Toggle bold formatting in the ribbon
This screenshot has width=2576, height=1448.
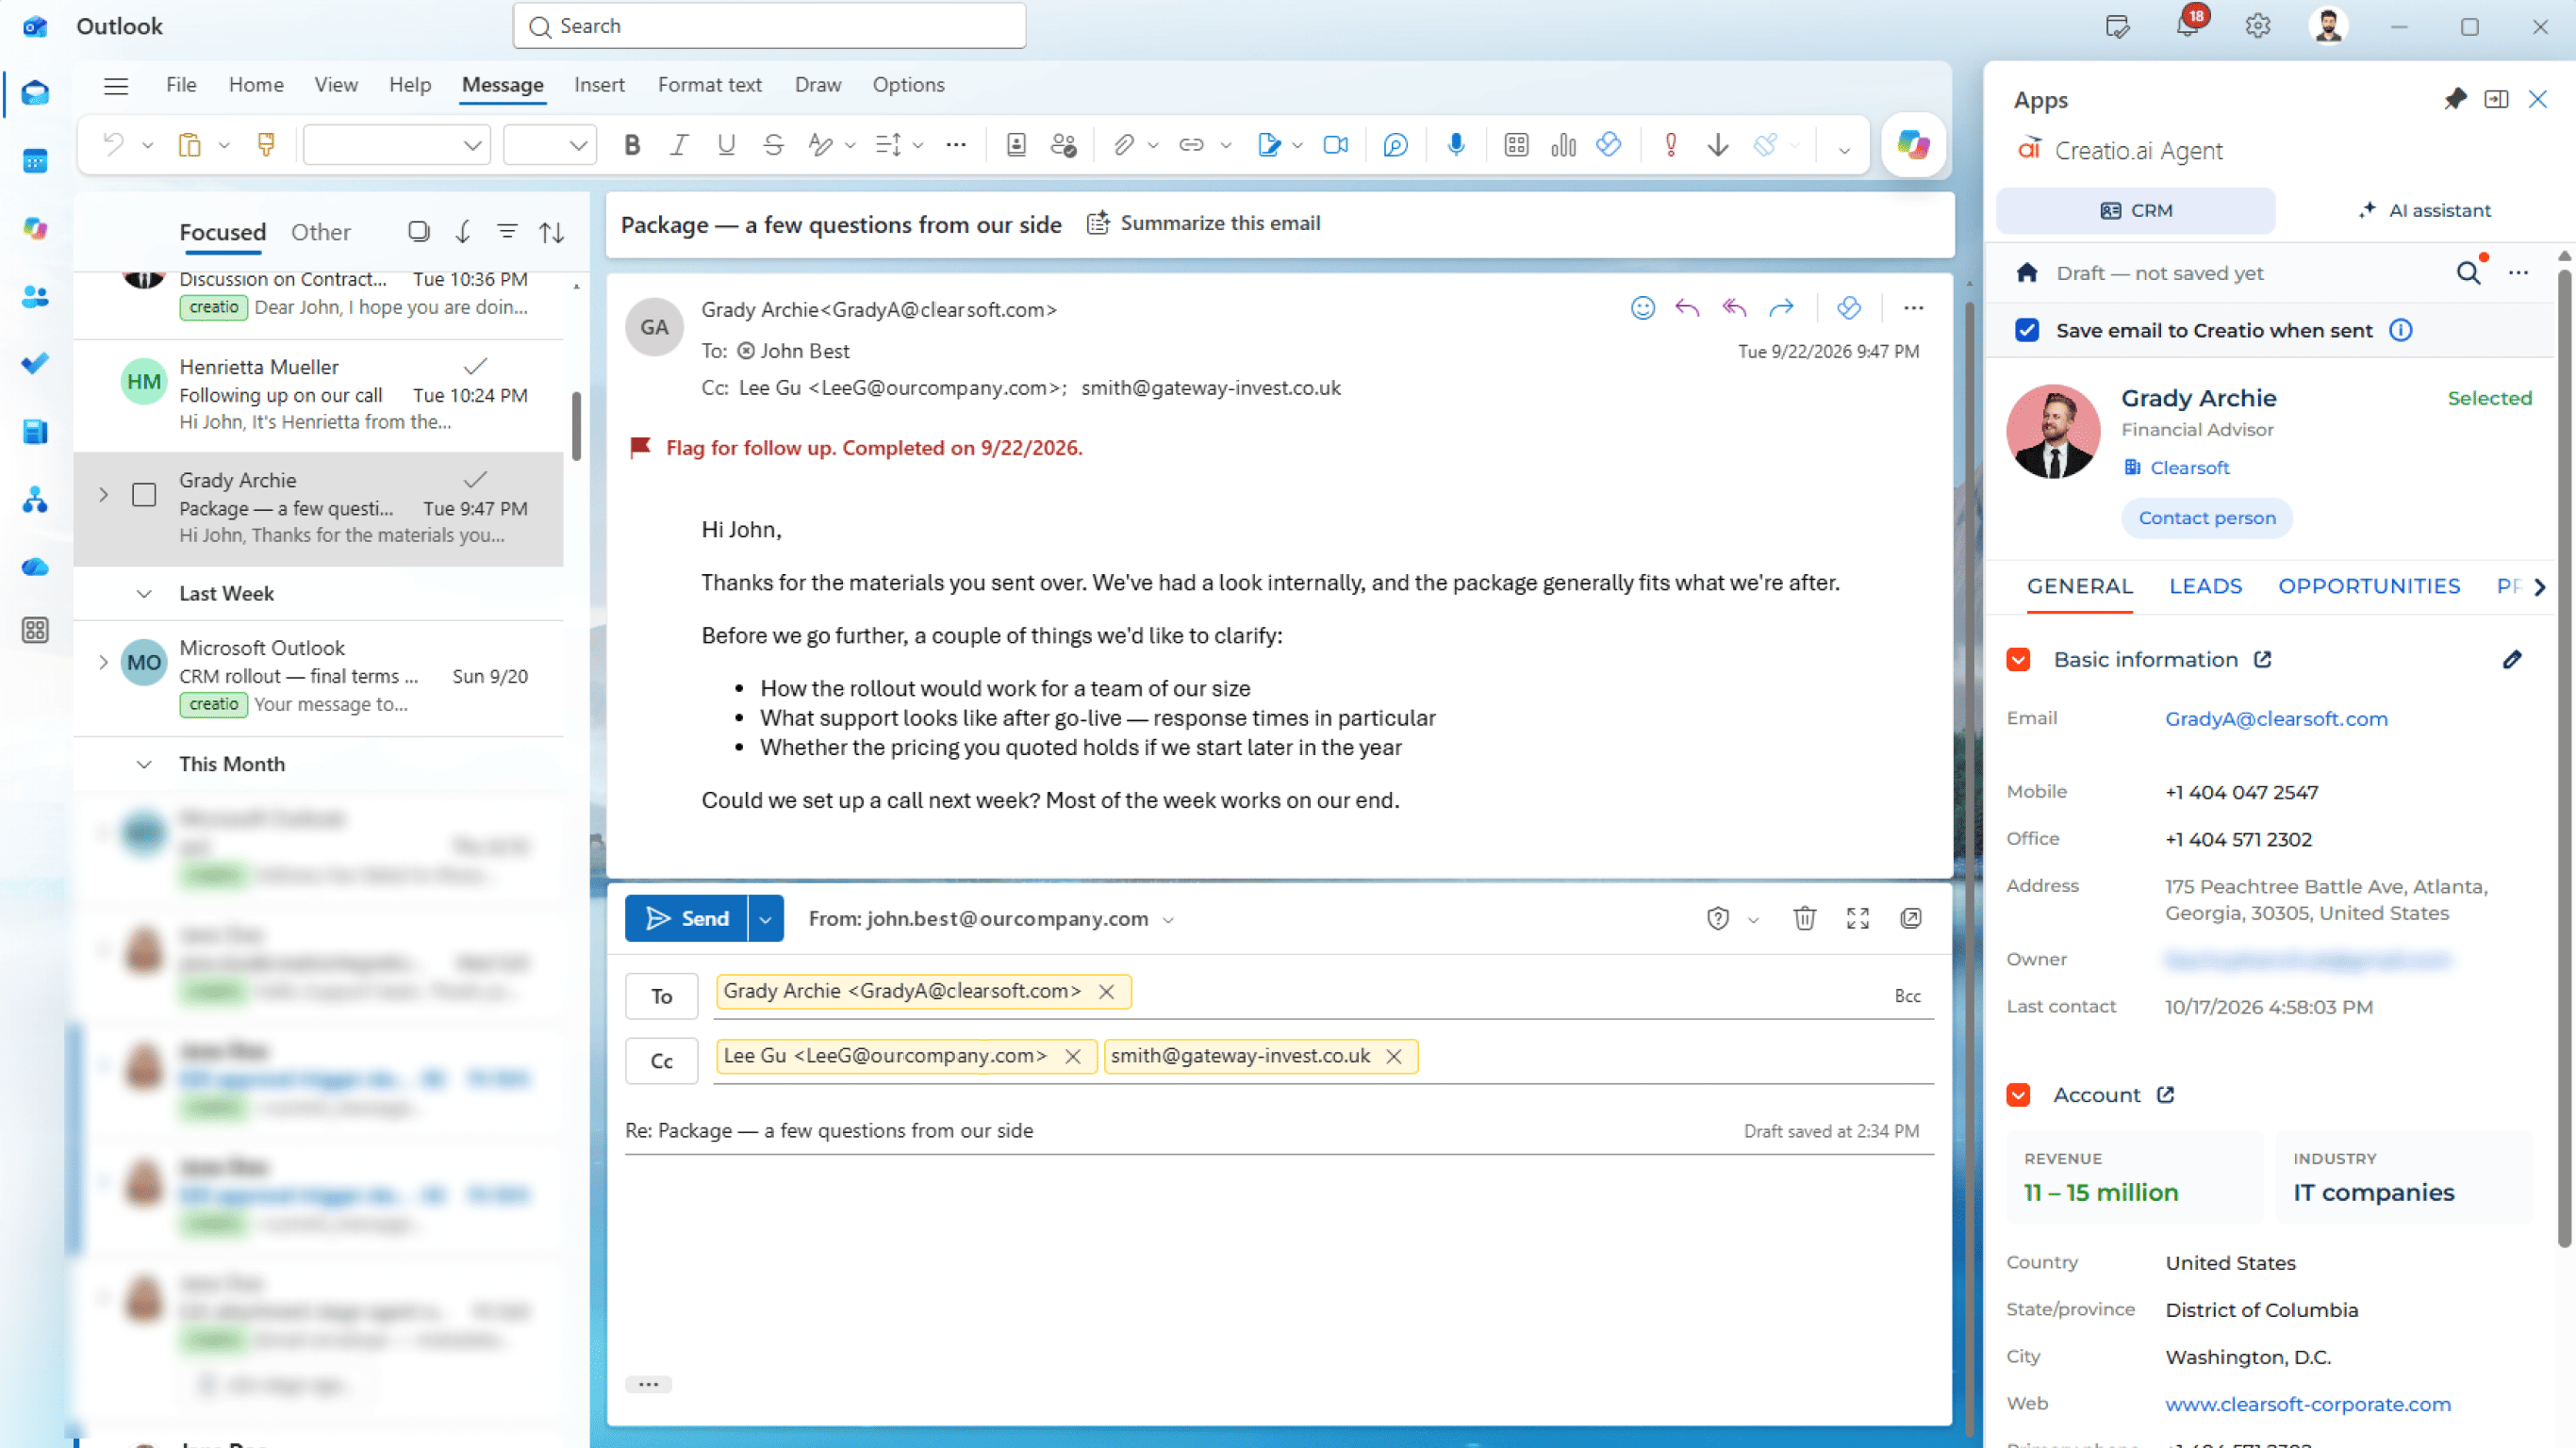632,145
